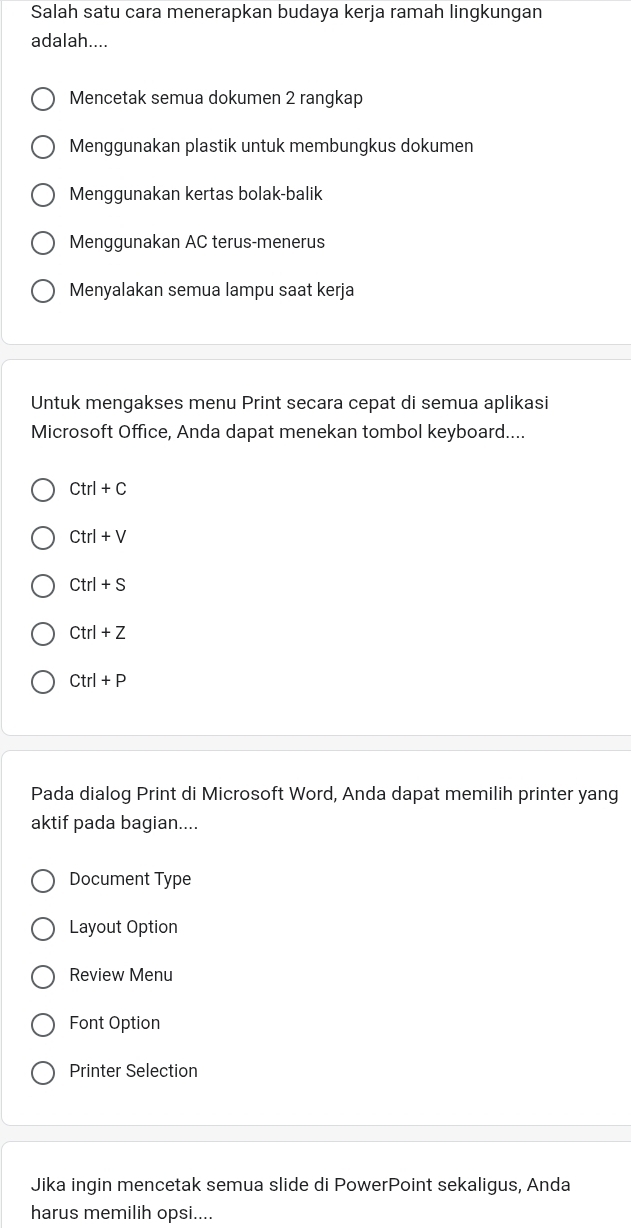Select the 'Mencetak semua dokumen 2 rangkap' option
The height and width of the screenshot is (1228, 631).
click(43, 99)
